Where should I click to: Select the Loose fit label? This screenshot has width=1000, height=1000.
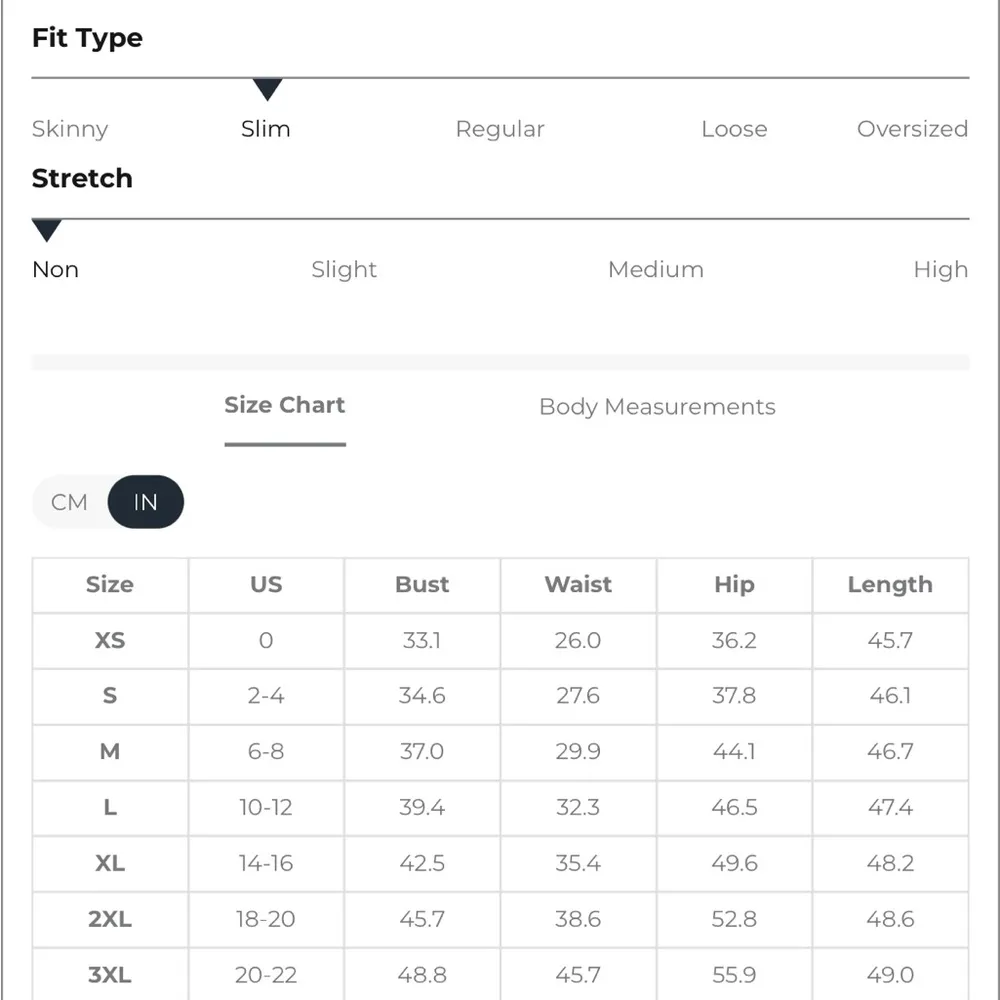[x=734, y=129]
